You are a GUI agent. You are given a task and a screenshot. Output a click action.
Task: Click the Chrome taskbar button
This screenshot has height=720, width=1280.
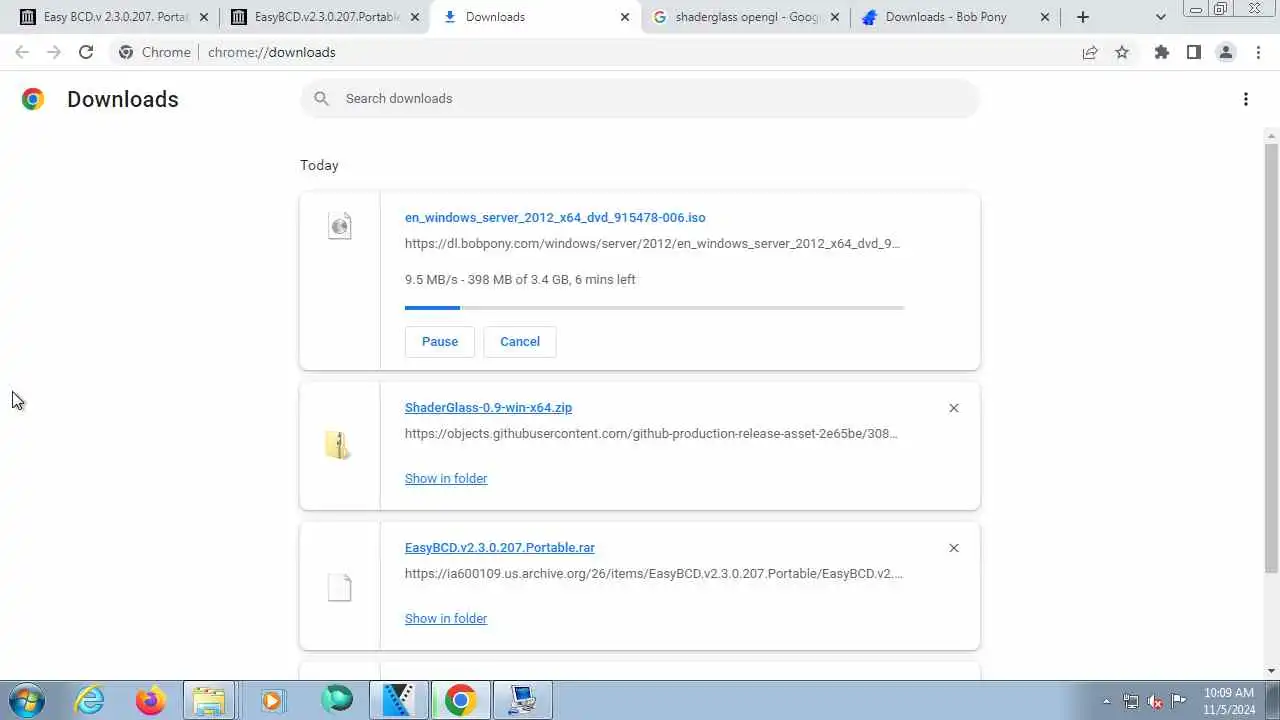point(460,700)
